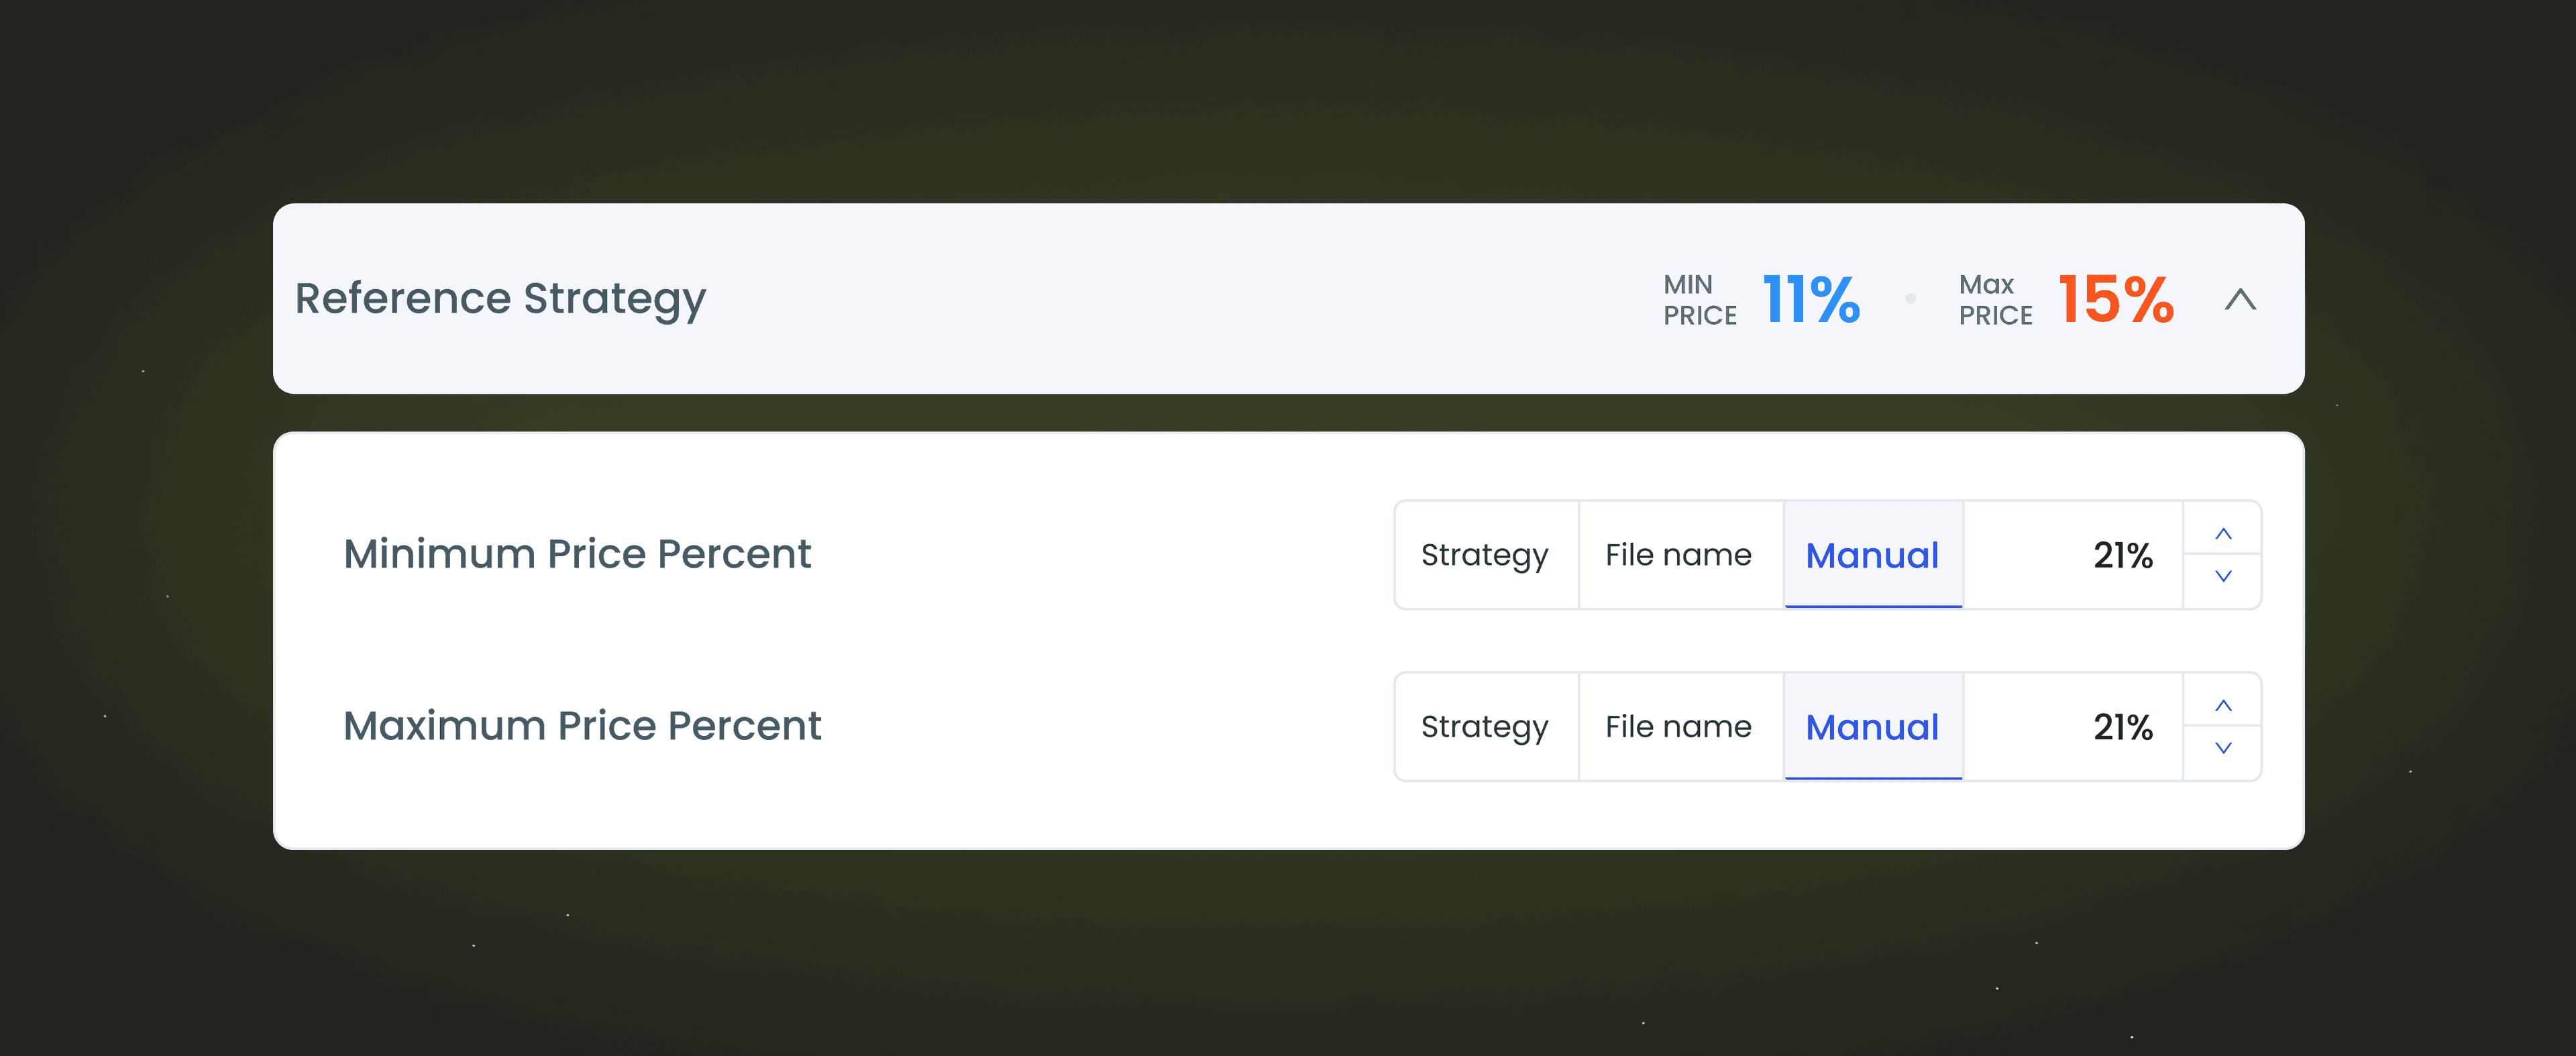Select File name option for Maximum Price Percent

(x=1679, y=727)
